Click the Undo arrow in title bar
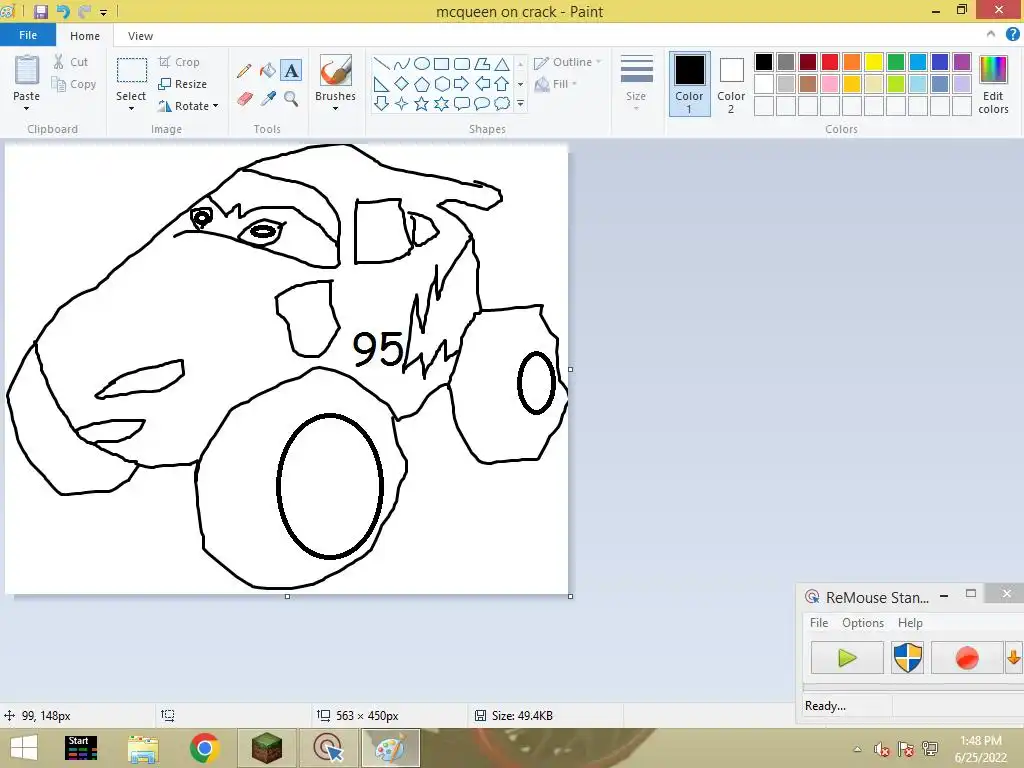The height and width of the screenshot is (768, 1024). (63, 12)
